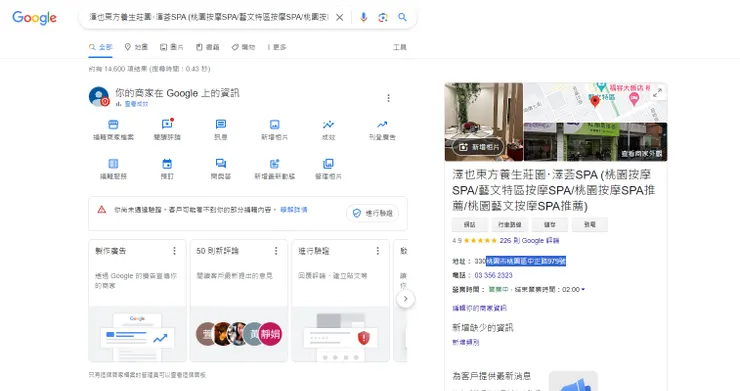Viewport: 740px width, 391px height.
Task: Click 新增相片 add photo overlay button
Action: click(479, 147)
